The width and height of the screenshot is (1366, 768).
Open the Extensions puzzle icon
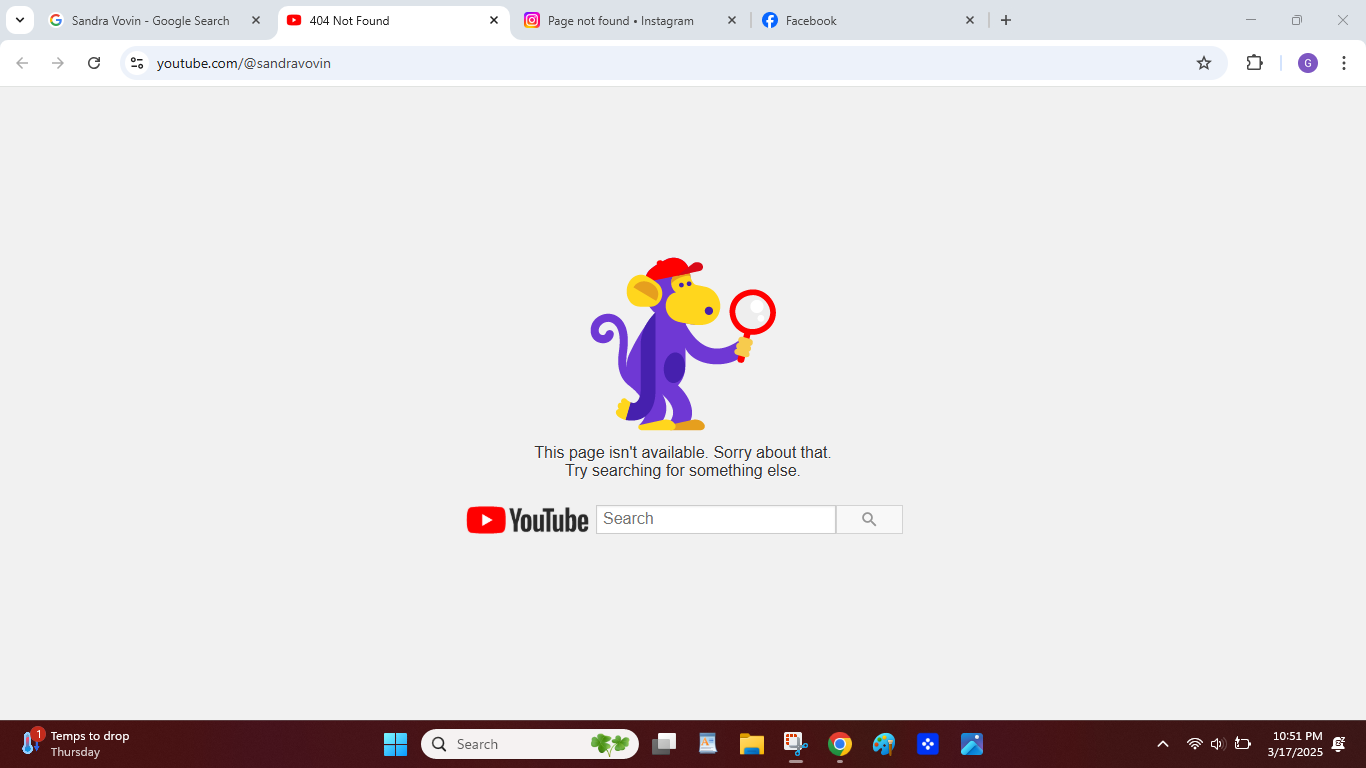point(1254,63)
